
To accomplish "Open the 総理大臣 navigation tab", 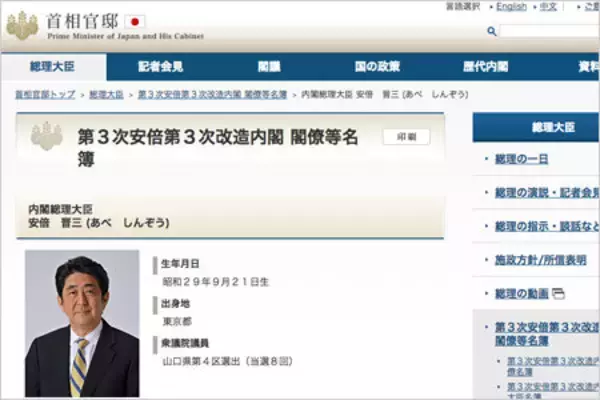I will click(x=53, y=67).
